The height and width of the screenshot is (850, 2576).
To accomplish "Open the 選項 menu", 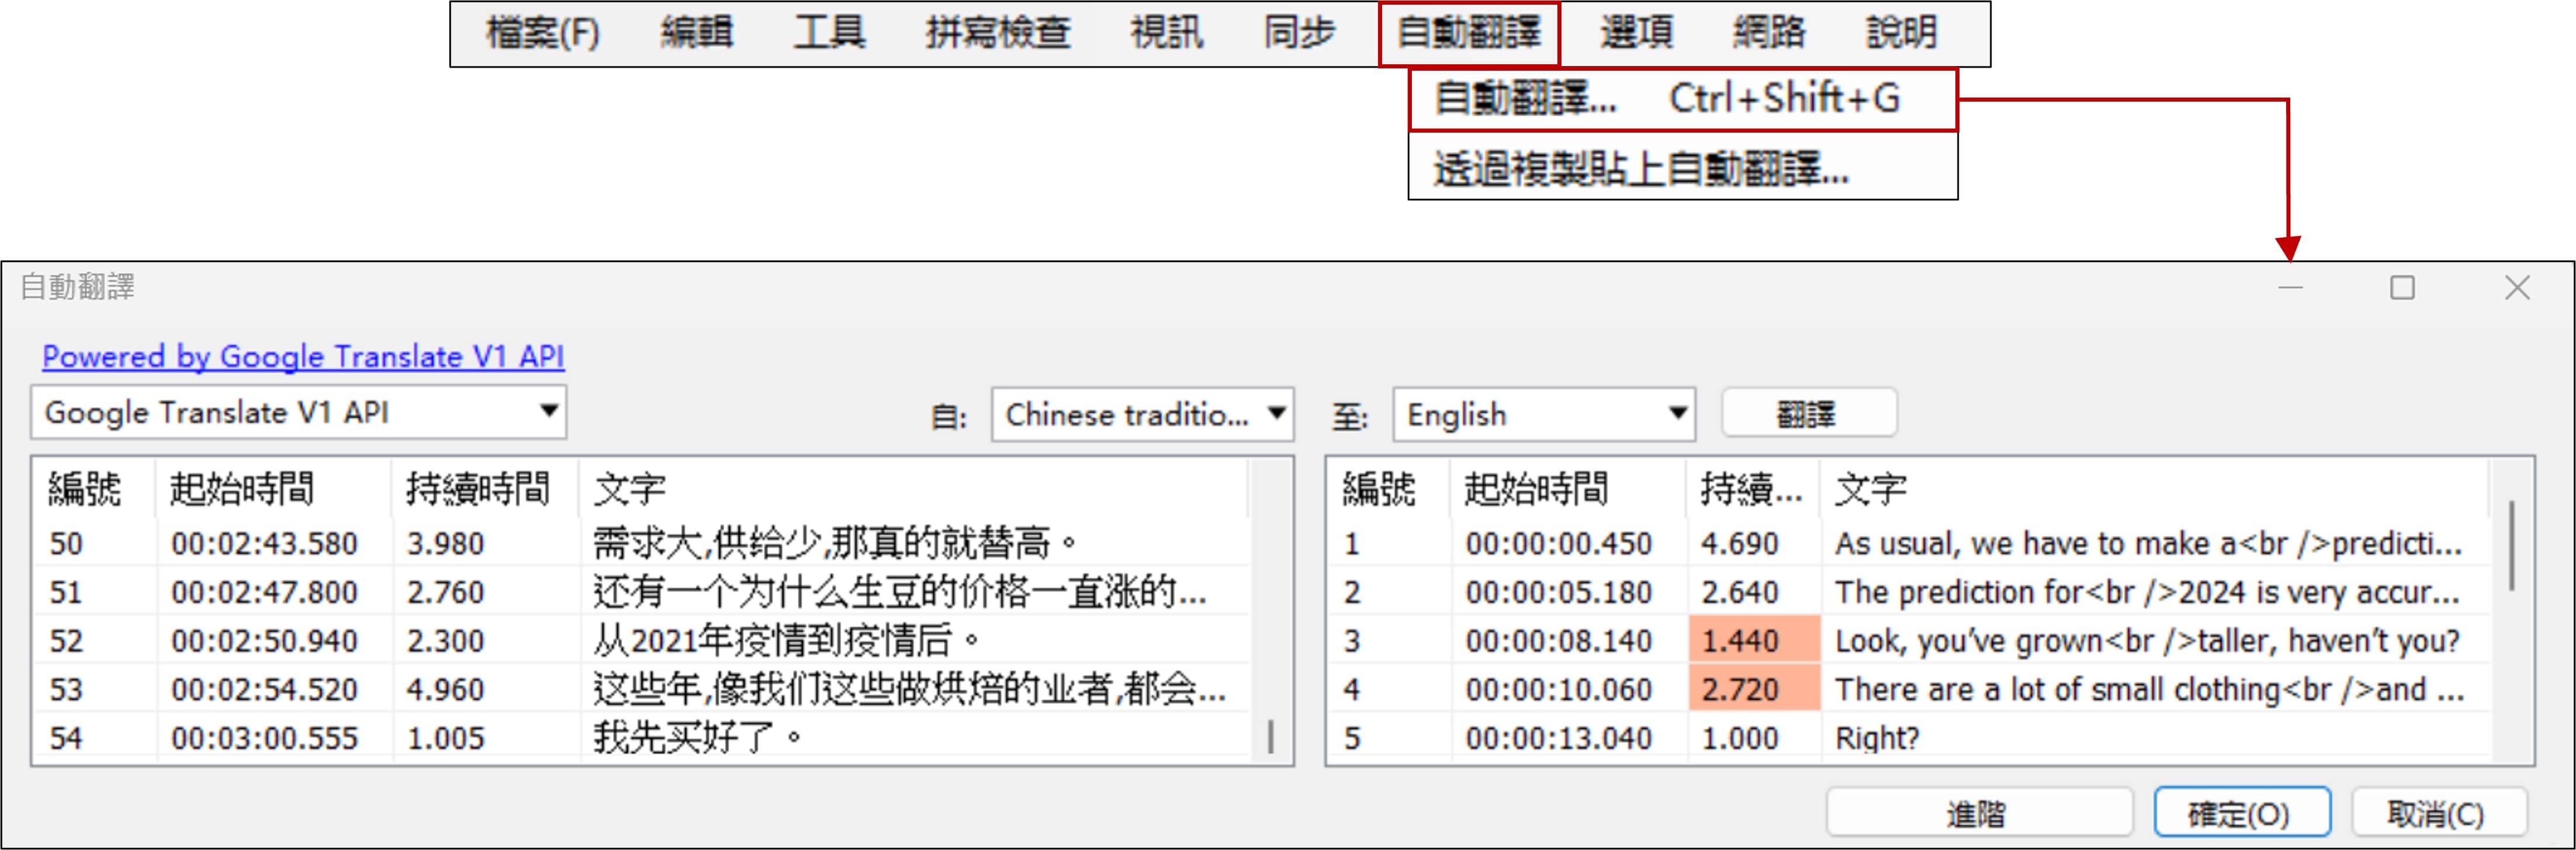I will click(1636, 34).
